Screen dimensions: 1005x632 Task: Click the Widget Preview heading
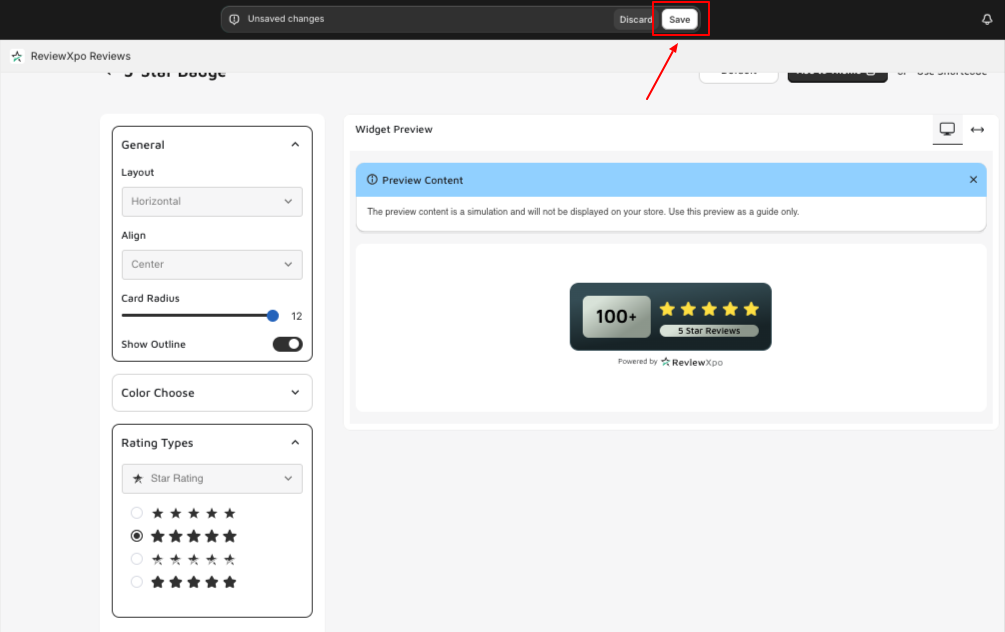[394, 129]
